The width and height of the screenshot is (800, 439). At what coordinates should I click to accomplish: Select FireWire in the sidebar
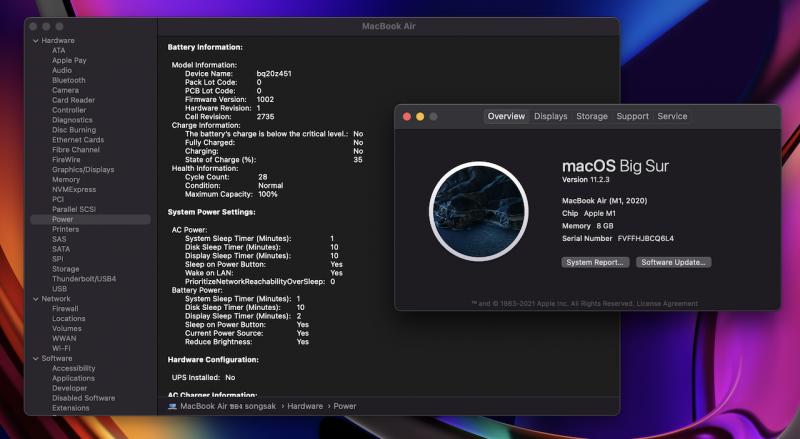point(66,160)
